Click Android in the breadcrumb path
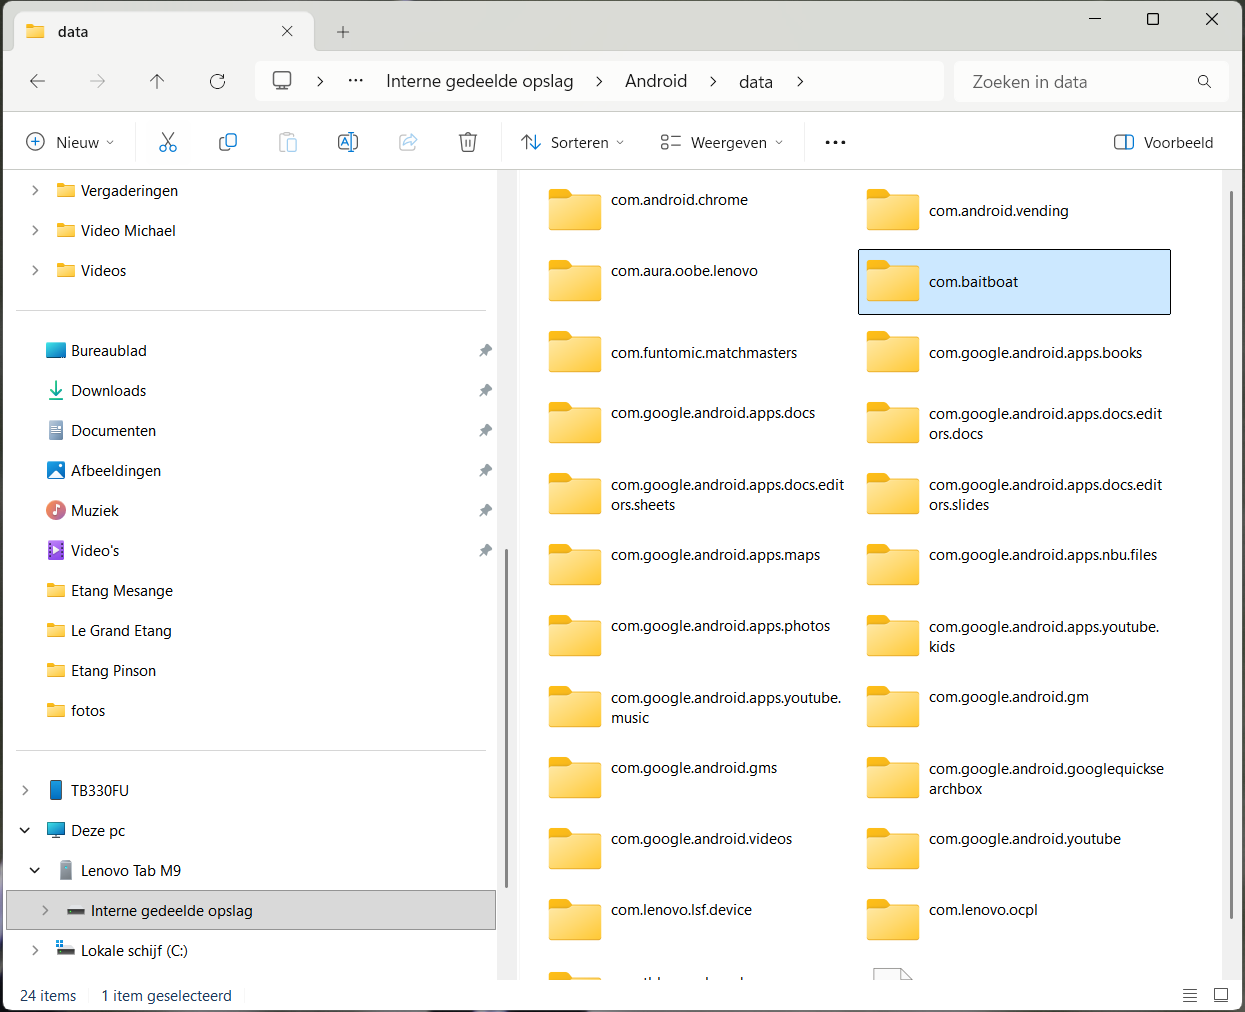Image resolution: width=1245 pixels, height=1012 pixels. point(656,82)
